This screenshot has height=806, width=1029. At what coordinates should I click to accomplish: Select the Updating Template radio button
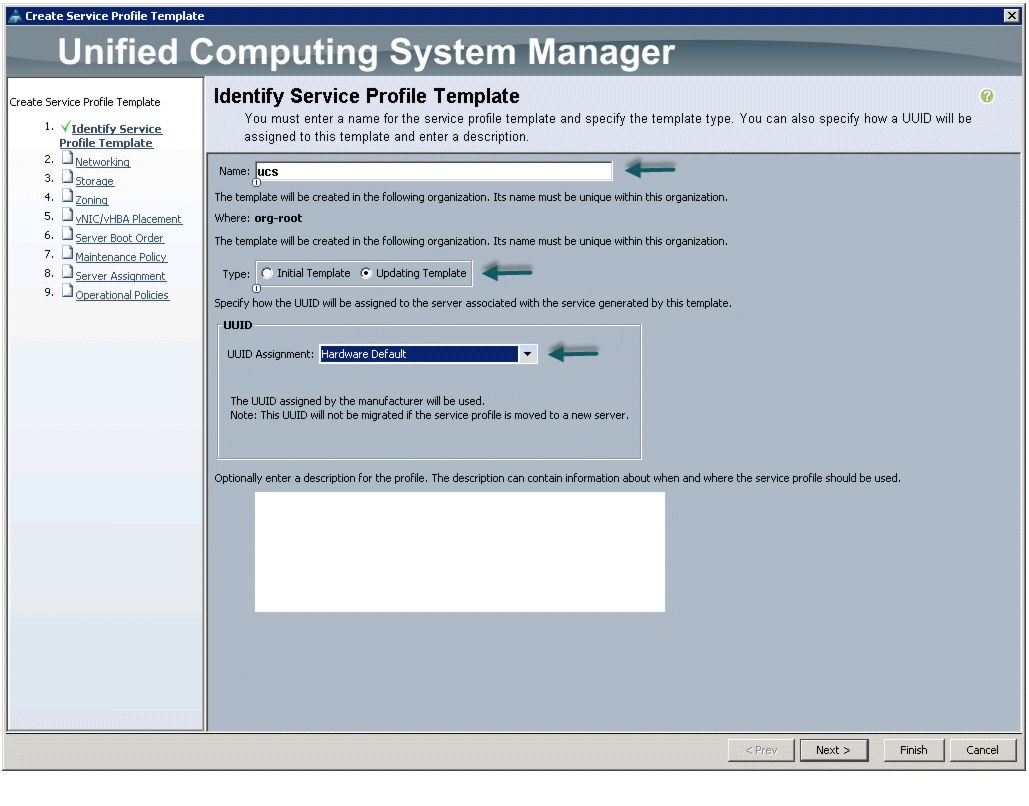tap(366, 273)
